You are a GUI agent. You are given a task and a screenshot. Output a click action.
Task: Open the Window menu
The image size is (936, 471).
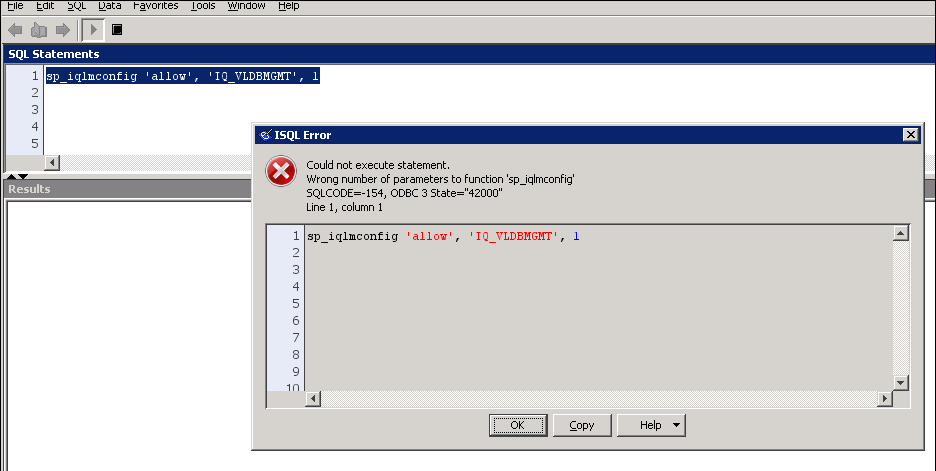pyautogui.click(x=247, y=5)
